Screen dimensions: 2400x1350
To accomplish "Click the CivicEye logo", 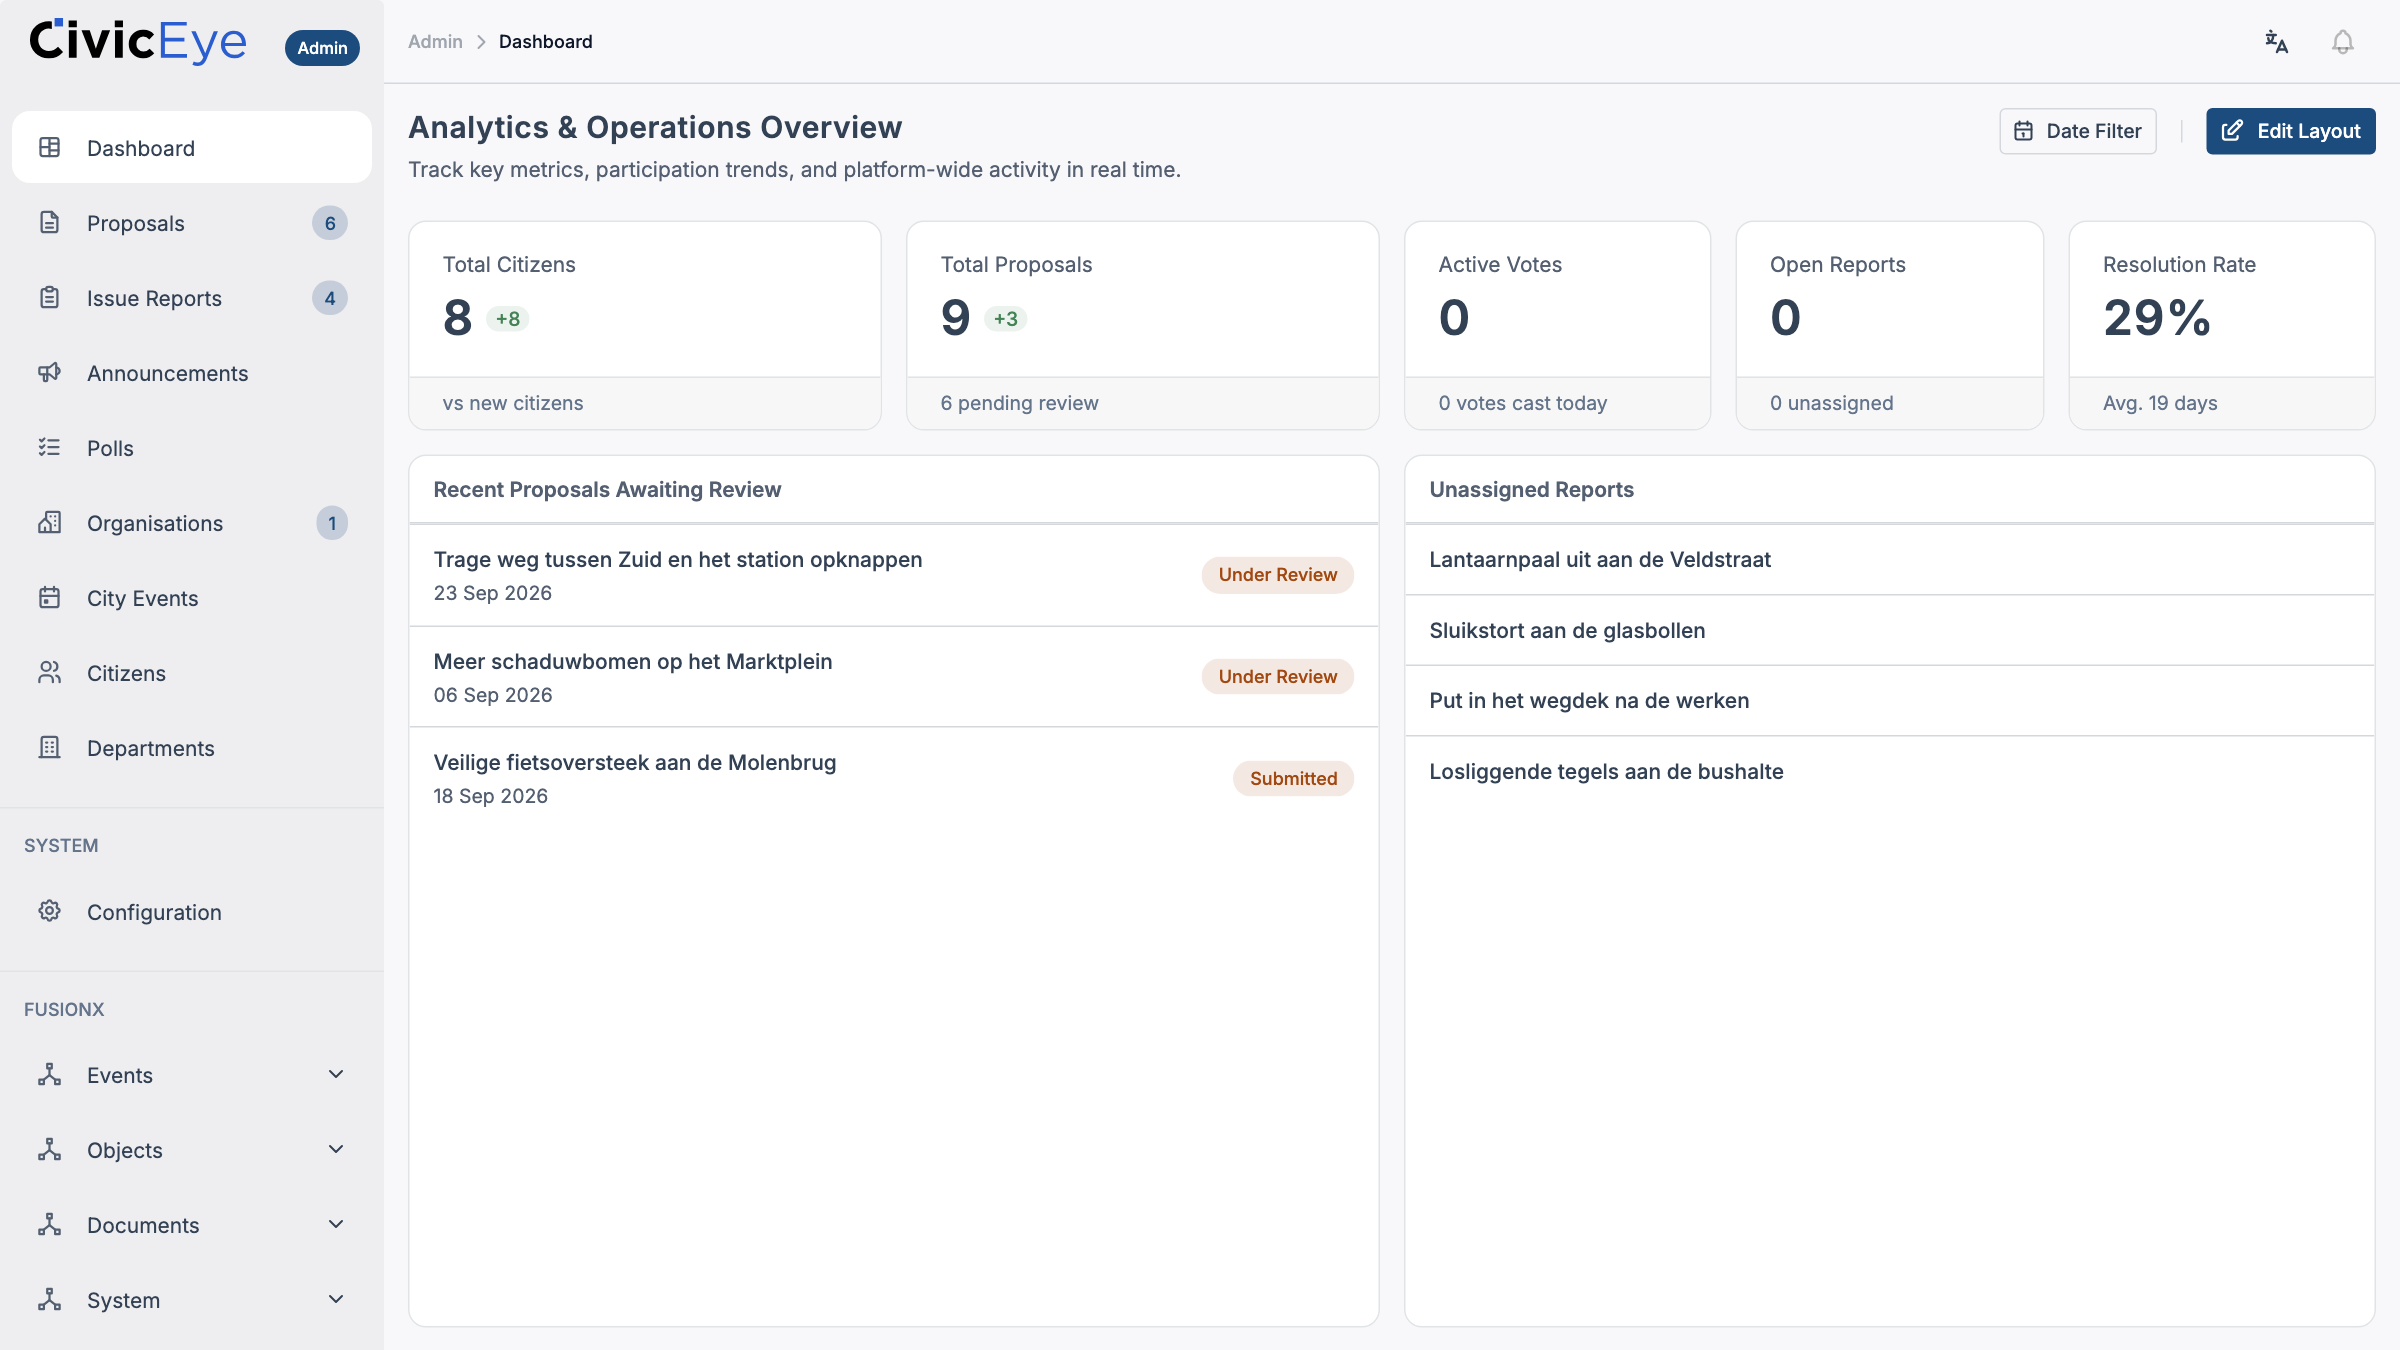I will tap(138, 42).
